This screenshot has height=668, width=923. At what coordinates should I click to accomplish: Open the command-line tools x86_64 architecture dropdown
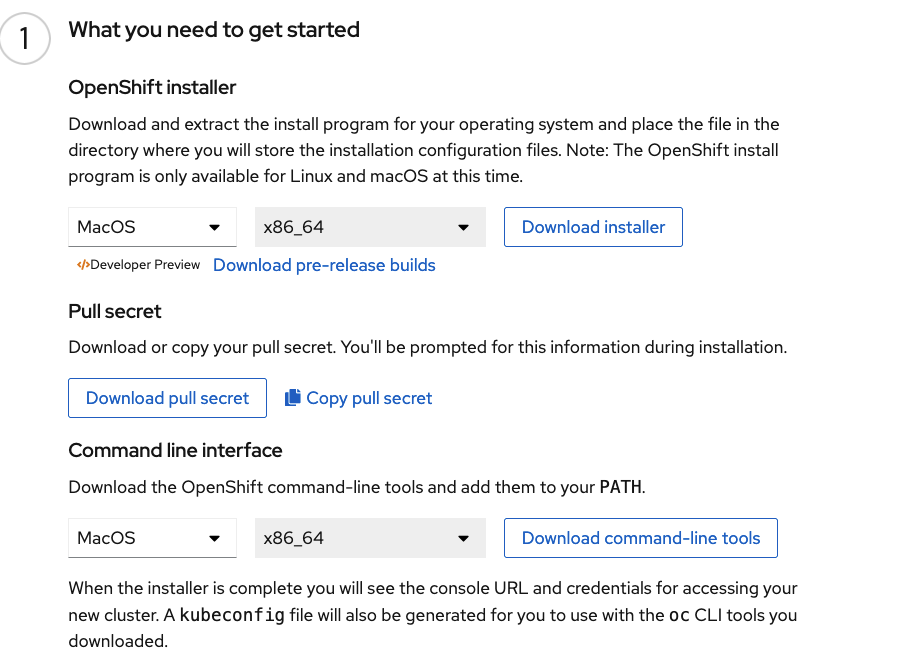(x=370, y=538)
